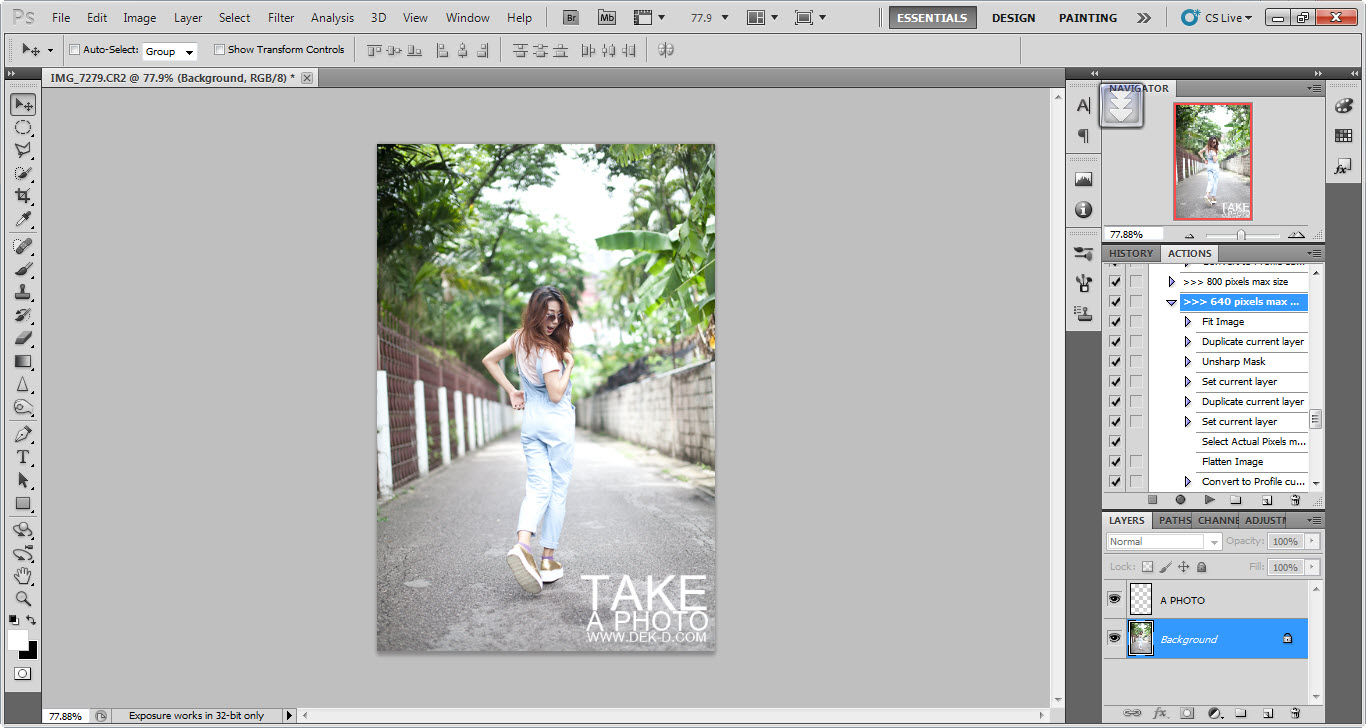Hide the A PHOTO layer
This screenshot has width=1366, height=728.
tap(1114, 599)
